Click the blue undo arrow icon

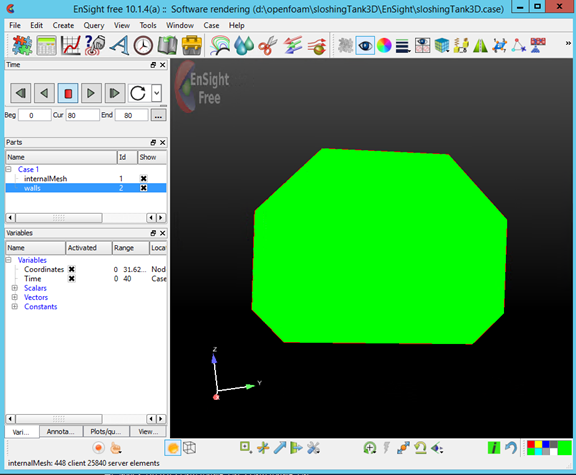click(x=511, y=448)
